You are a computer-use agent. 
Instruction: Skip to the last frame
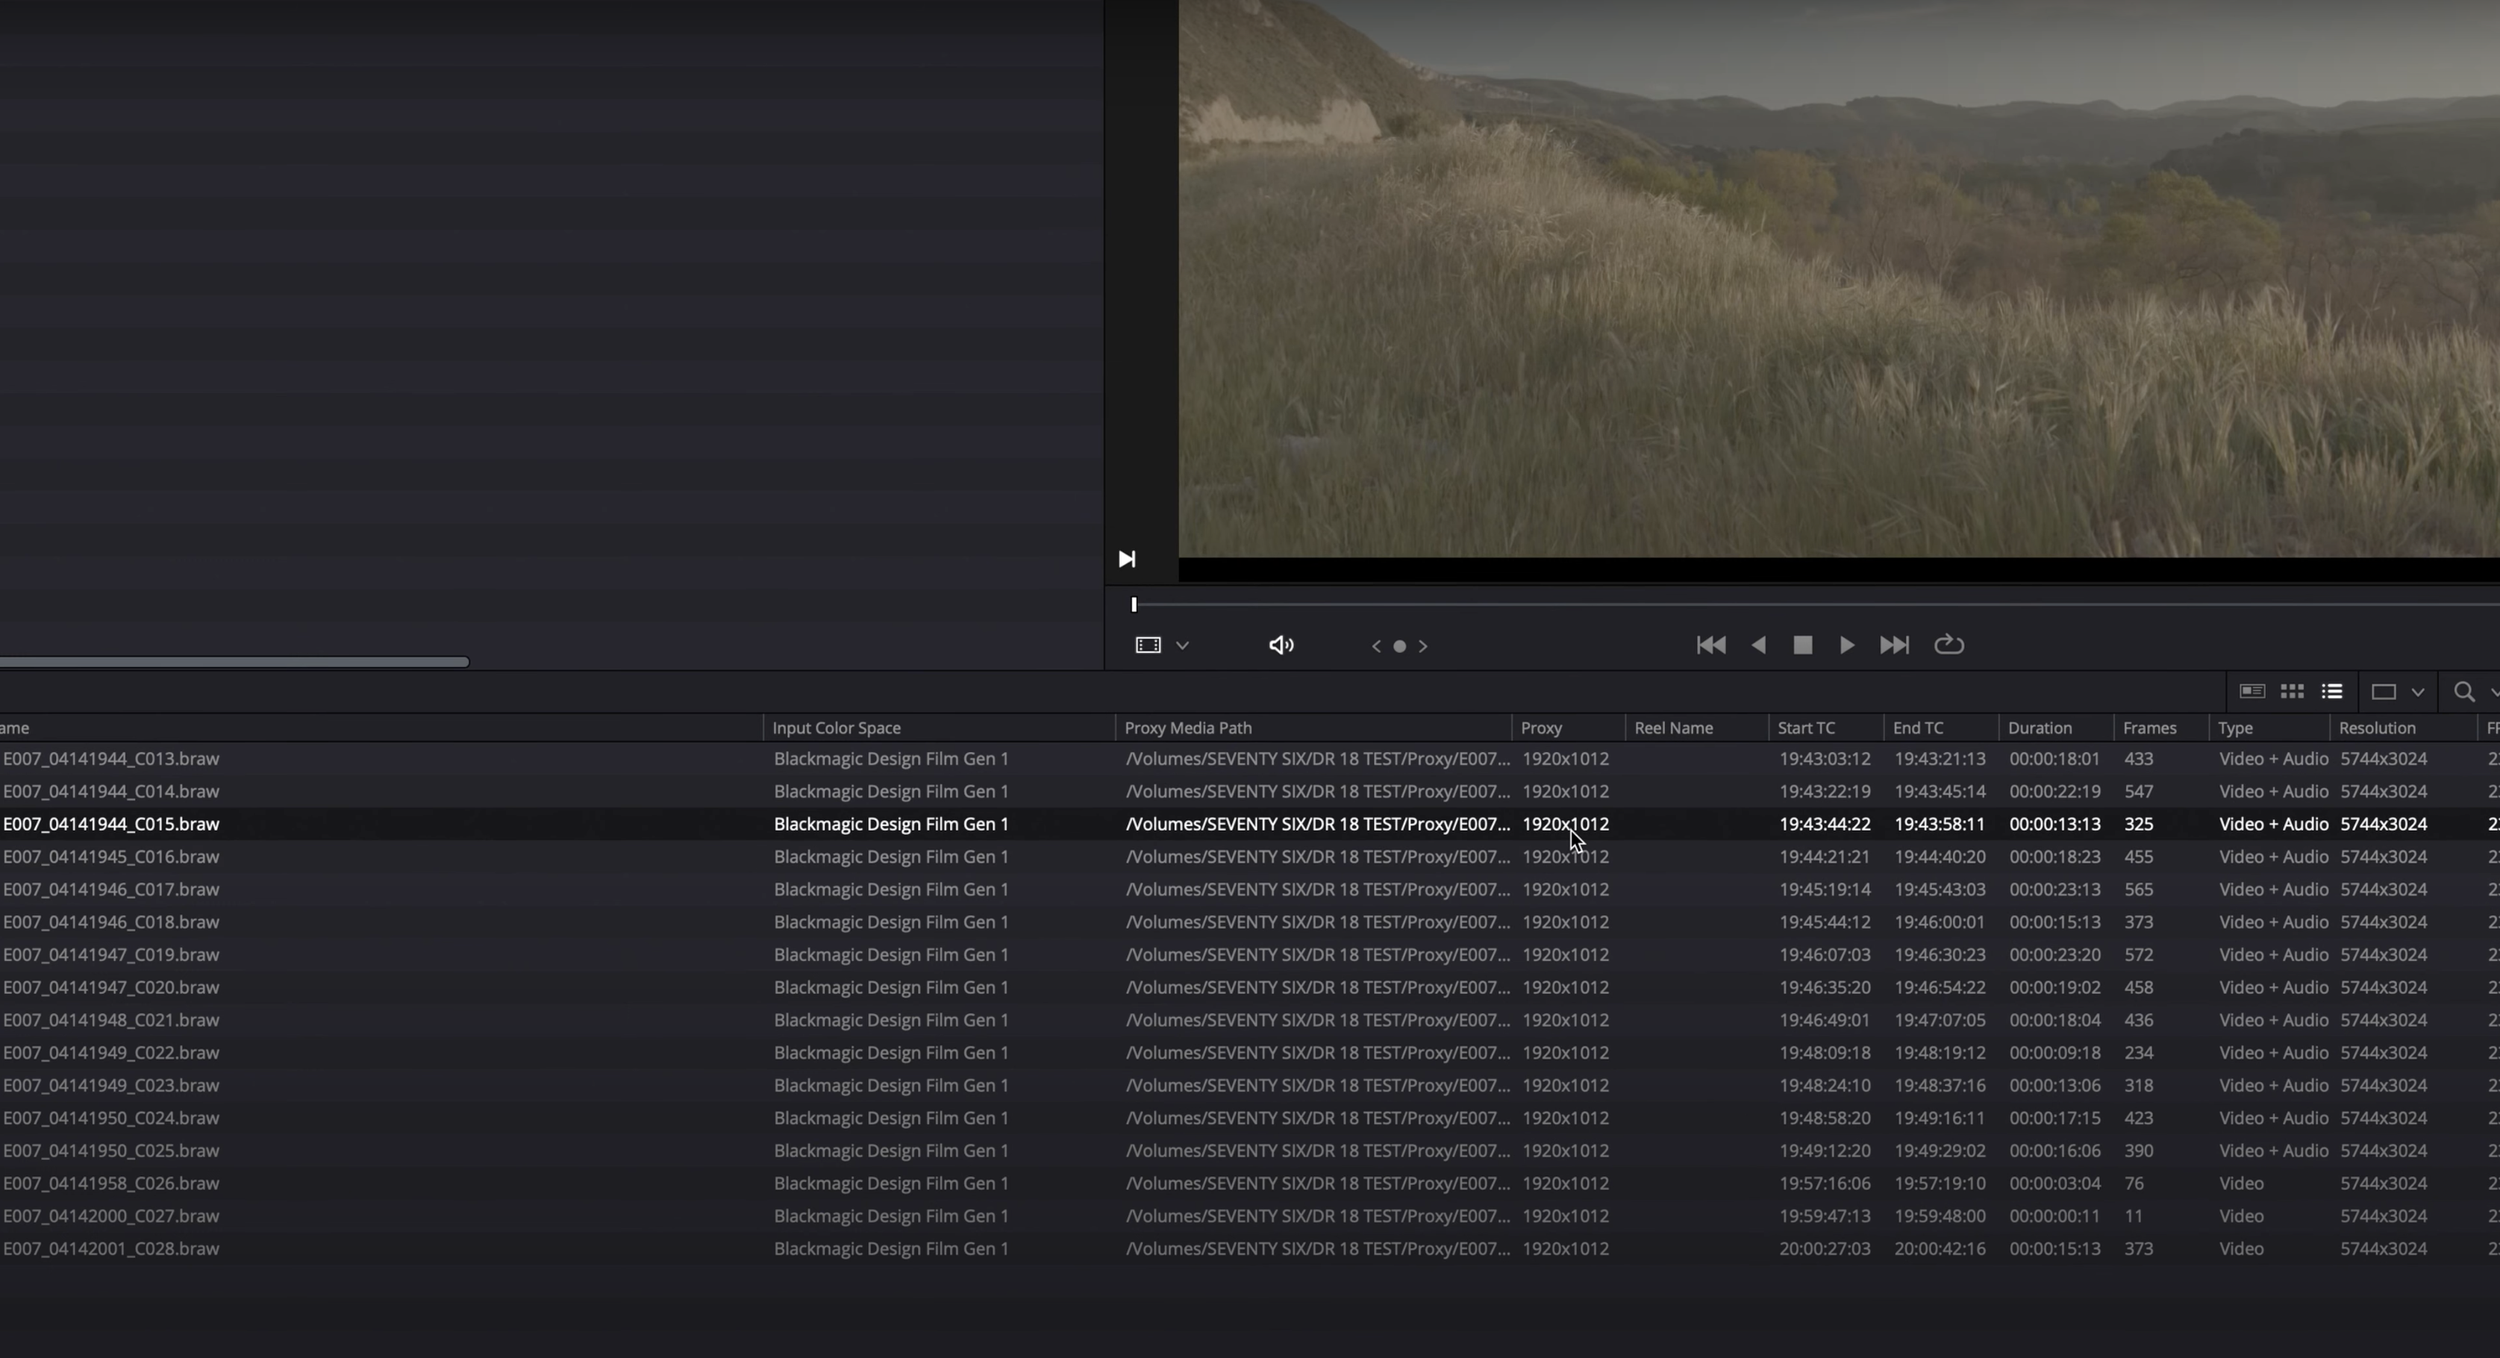[1893, 645]
